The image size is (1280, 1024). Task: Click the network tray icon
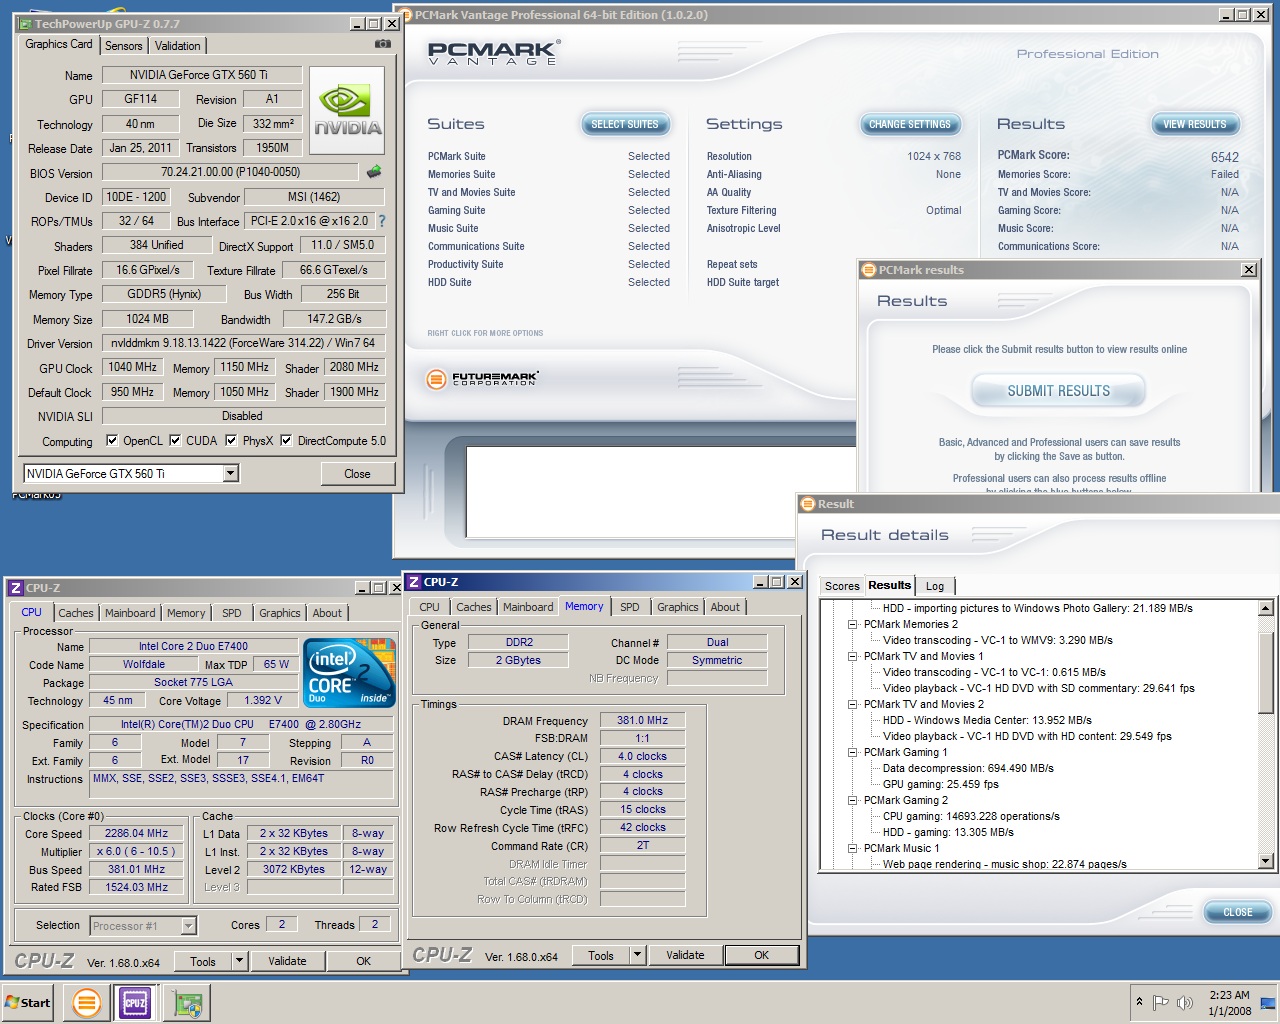[1267, 1002]
